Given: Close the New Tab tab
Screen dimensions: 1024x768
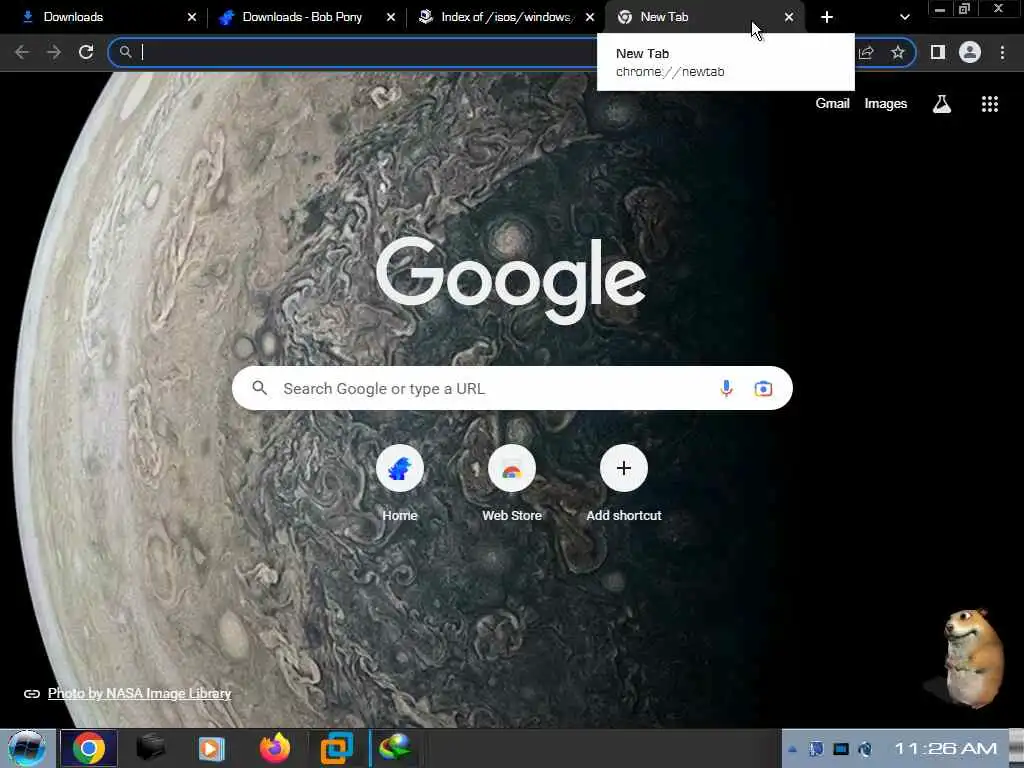Looking at the screenshot, I should point(789,17).
